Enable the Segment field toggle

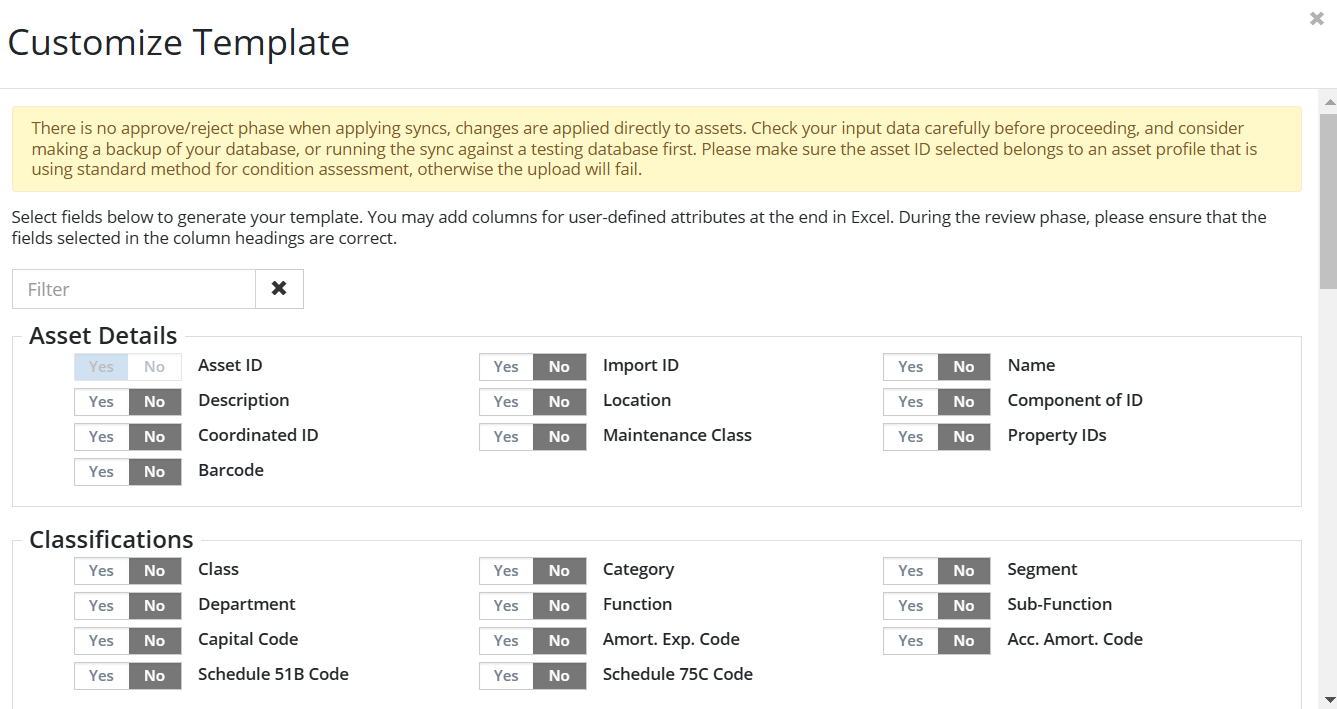(x=910, y=571)
